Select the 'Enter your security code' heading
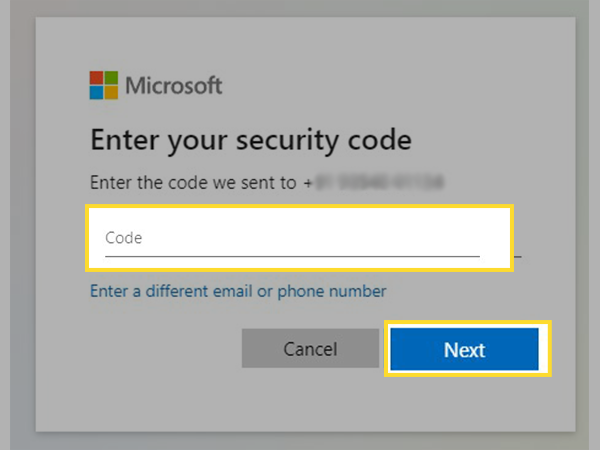600x450 pixels. [251, 141]
